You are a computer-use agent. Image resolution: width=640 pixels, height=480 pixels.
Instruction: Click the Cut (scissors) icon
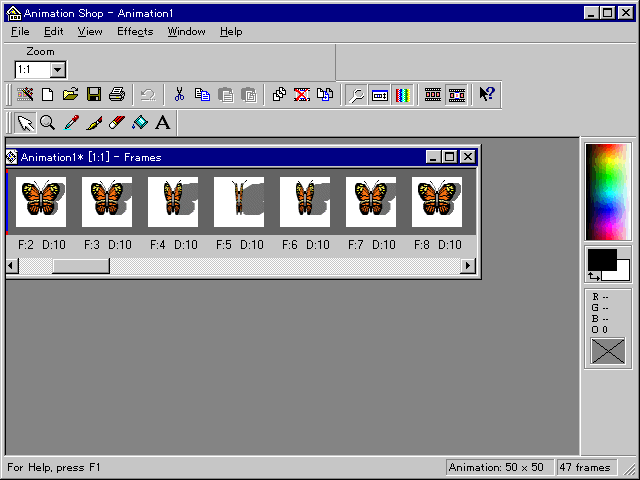[179, 95]
